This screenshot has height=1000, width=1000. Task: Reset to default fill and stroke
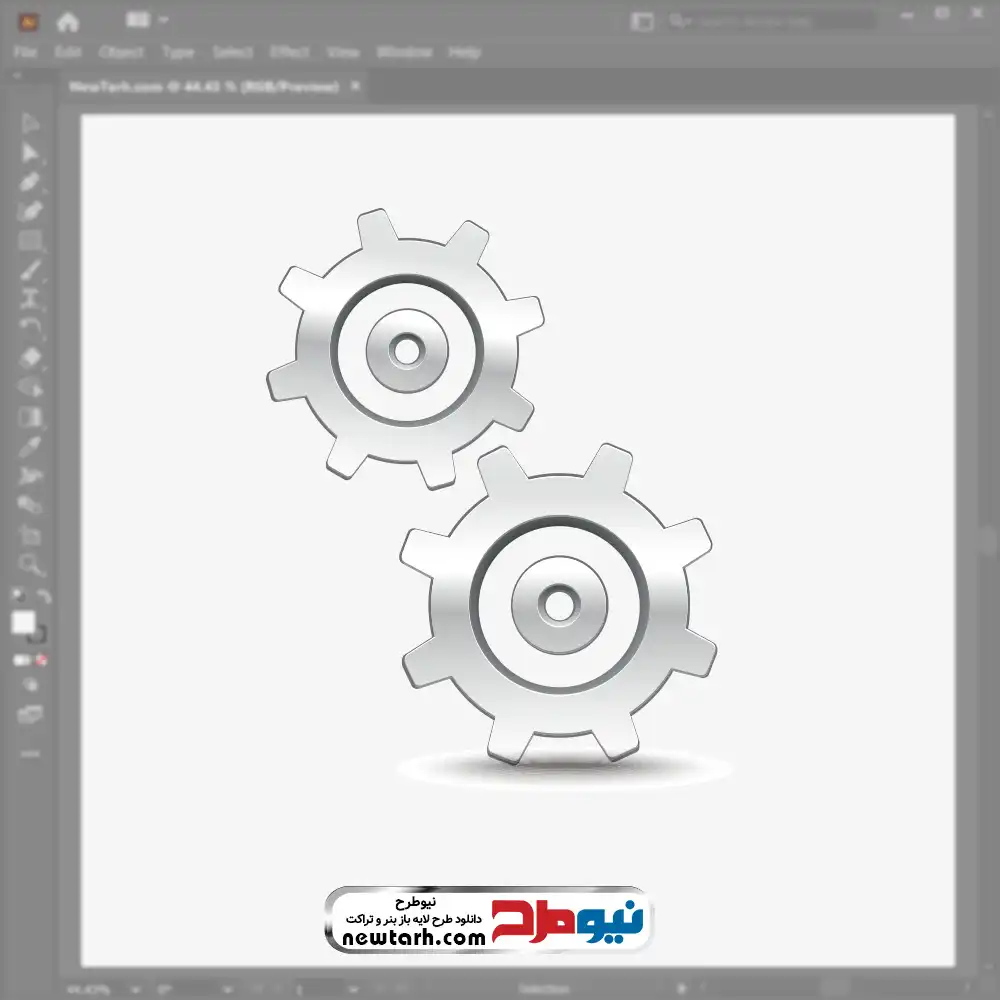coord(18,597)
